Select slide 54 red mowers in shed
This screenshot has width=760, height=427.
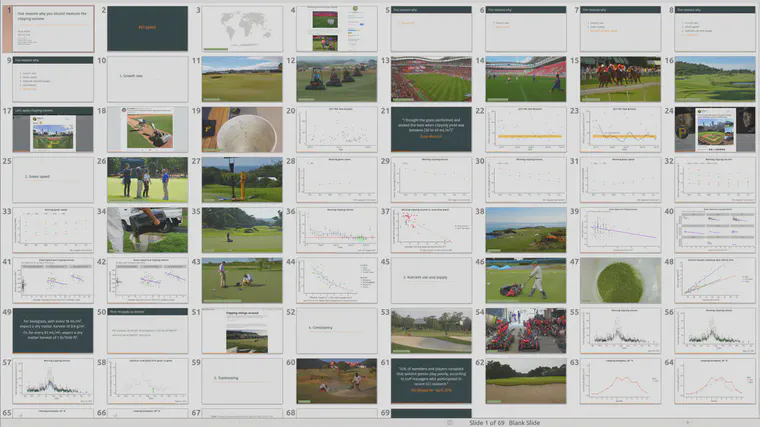coord(525,331)
